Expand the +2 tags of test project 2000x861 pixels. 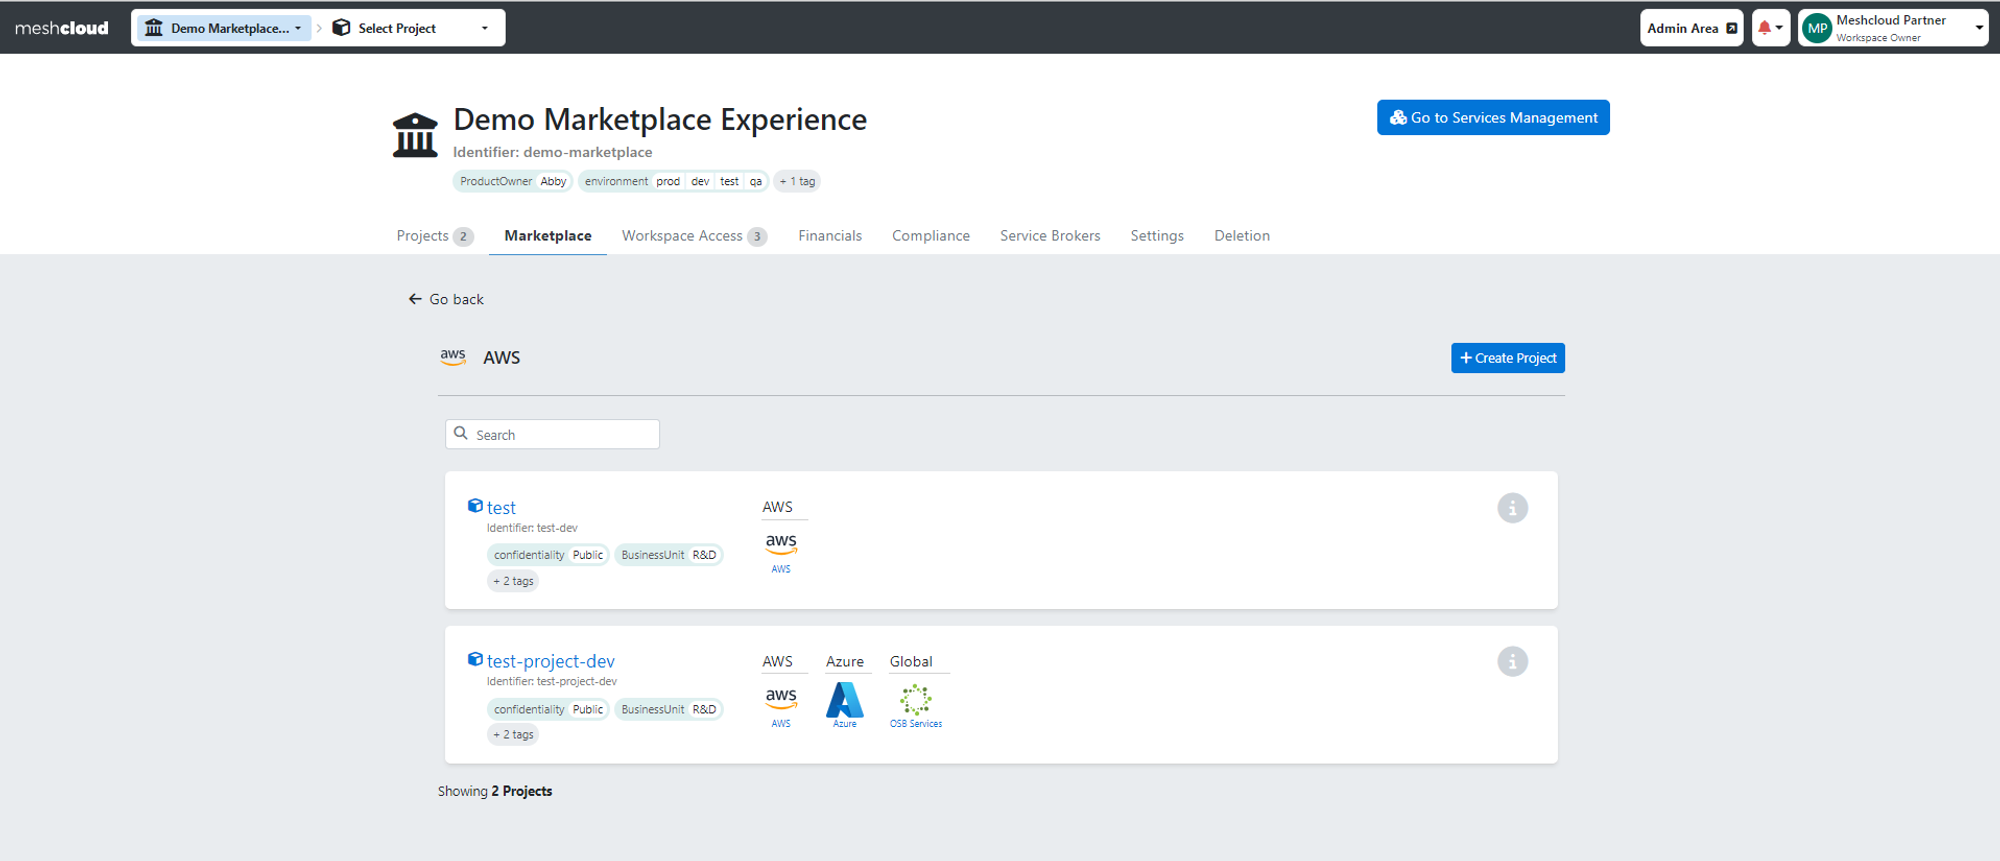tap(513, 581)
